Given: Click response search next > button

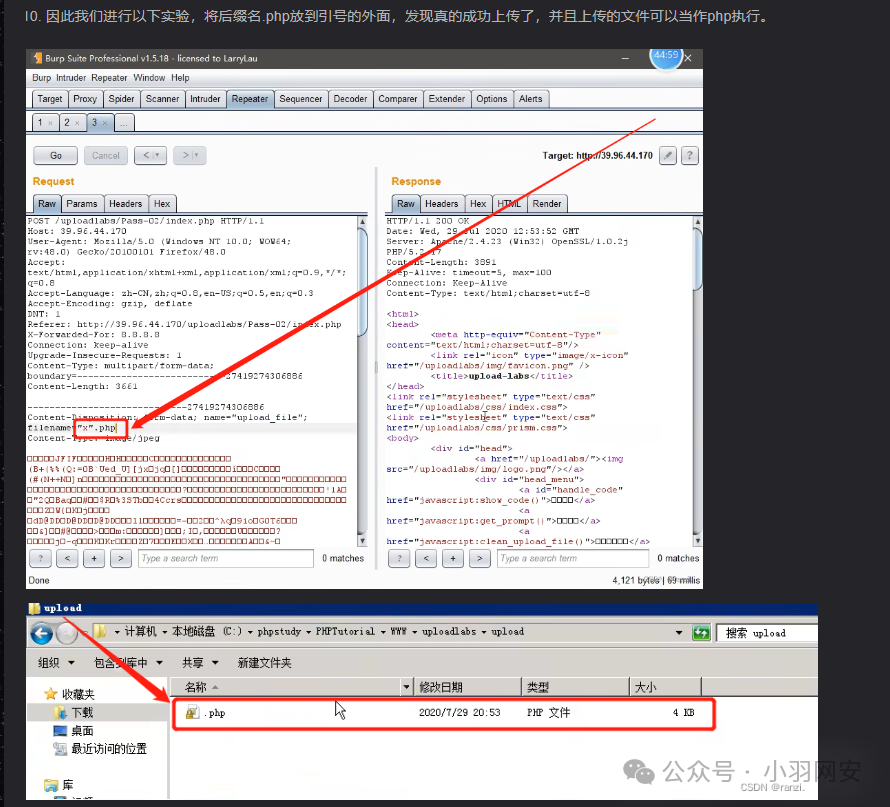Looking at the screenshot, I should pyautogui.click(x=479, y=558).
